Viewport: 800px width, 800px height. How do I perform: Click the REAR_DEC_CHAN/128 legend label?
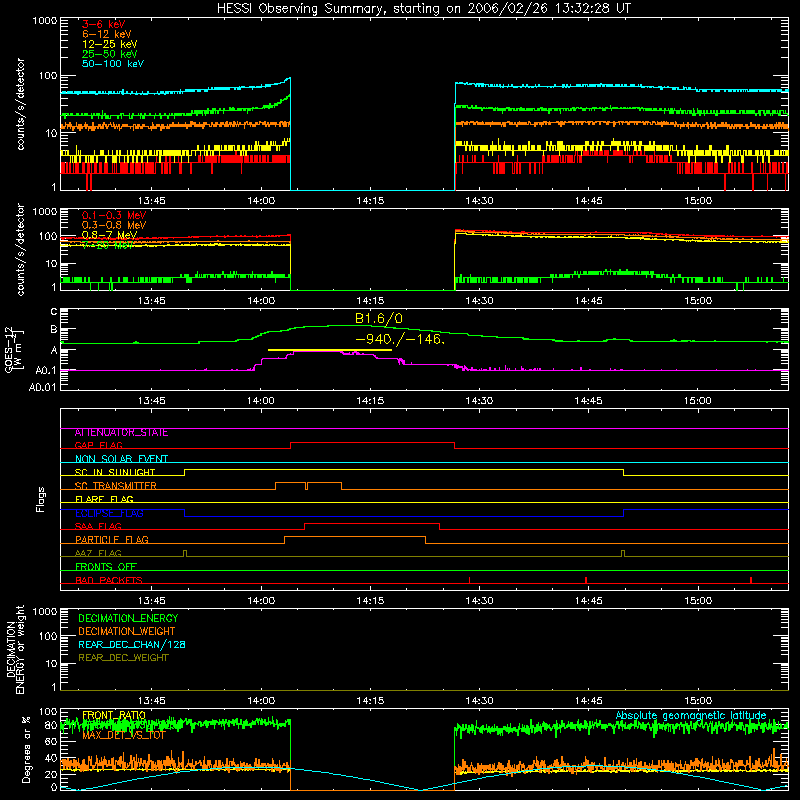click(x=132, y=645)
